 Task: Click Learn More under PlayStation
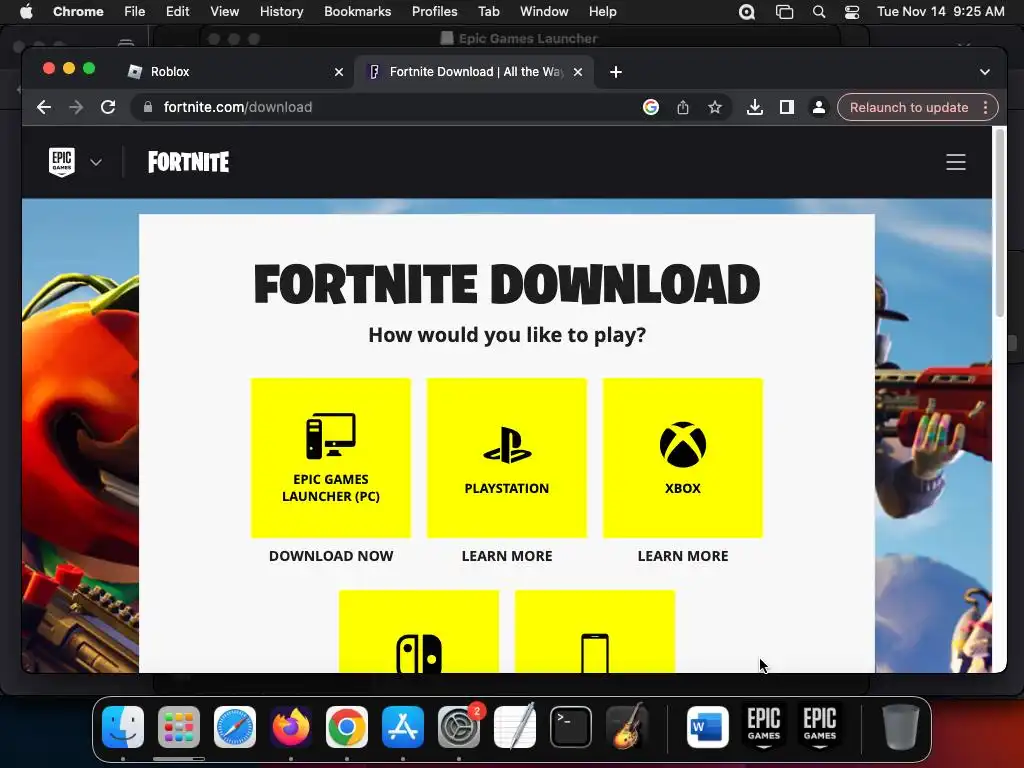click(x=507, y=556)
